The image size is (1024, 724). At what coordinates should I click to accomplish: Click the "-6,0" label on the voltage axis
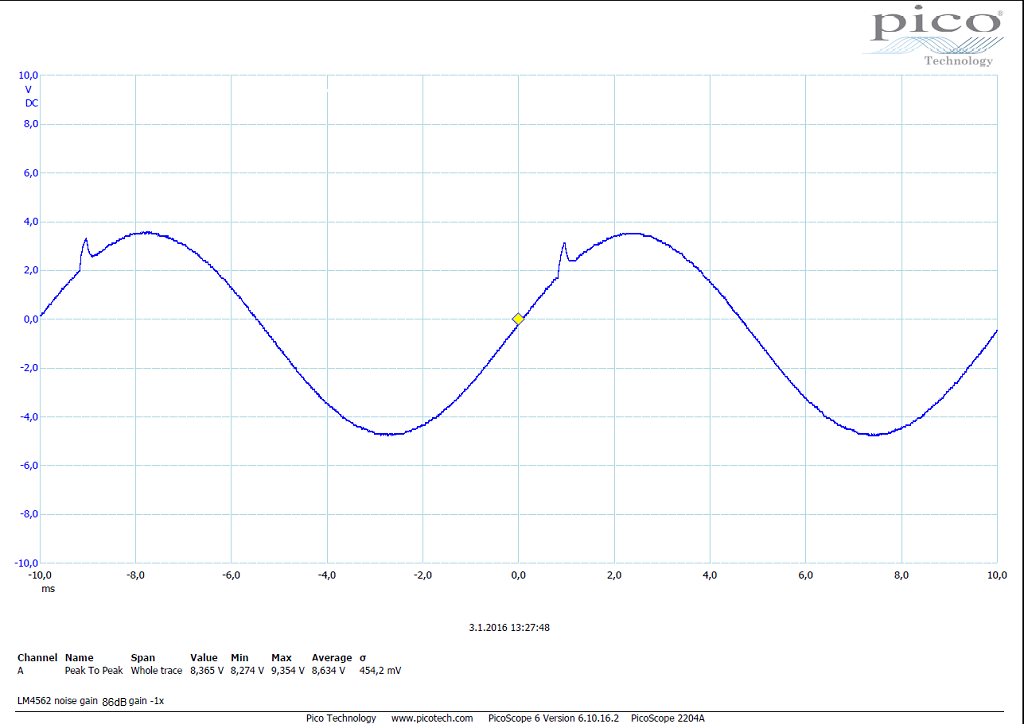(29, 465)
